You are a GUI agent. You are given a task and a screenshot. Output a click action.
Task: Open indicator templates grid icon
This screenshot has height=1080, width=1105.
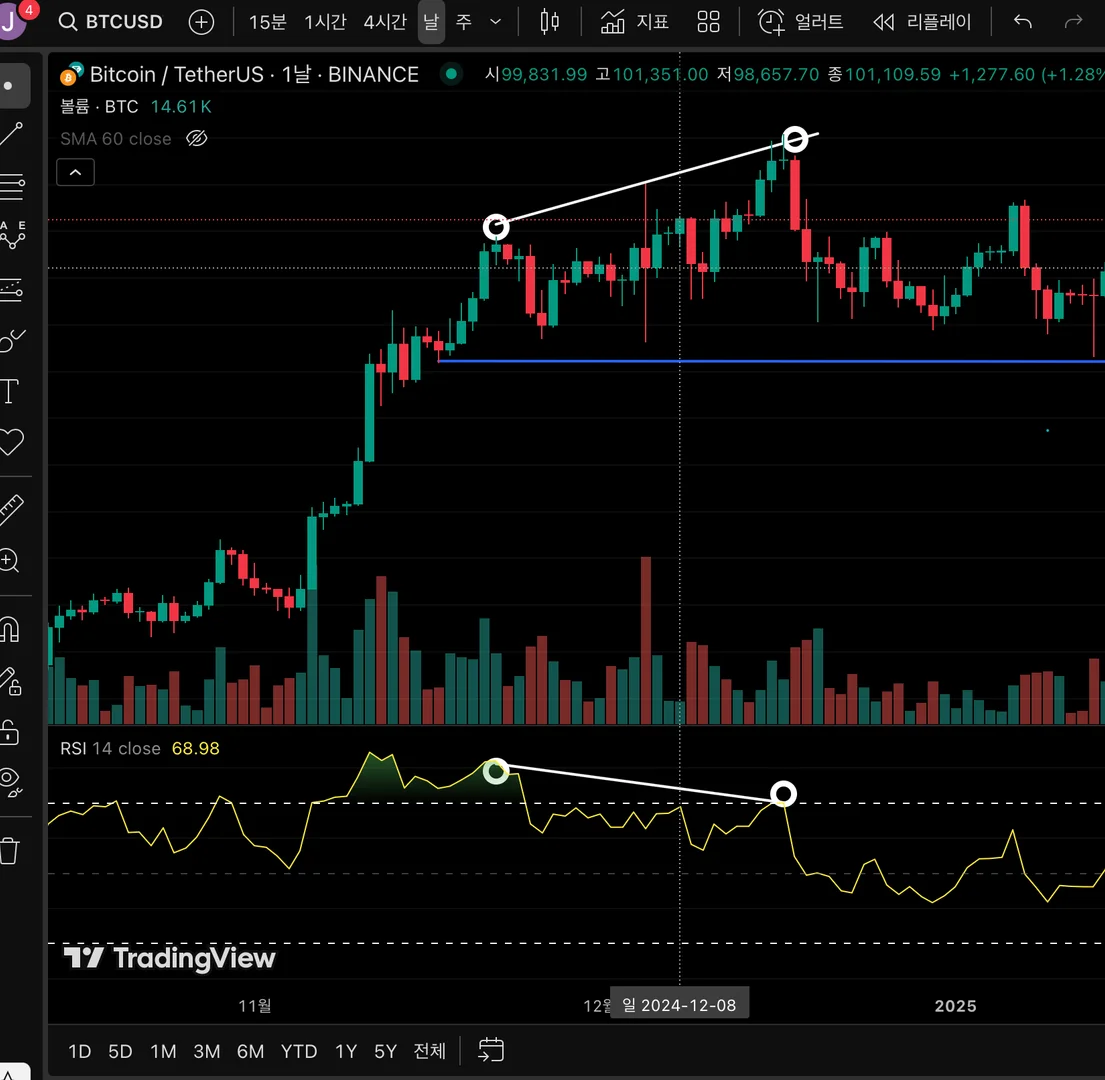click(x=708, y=22)
